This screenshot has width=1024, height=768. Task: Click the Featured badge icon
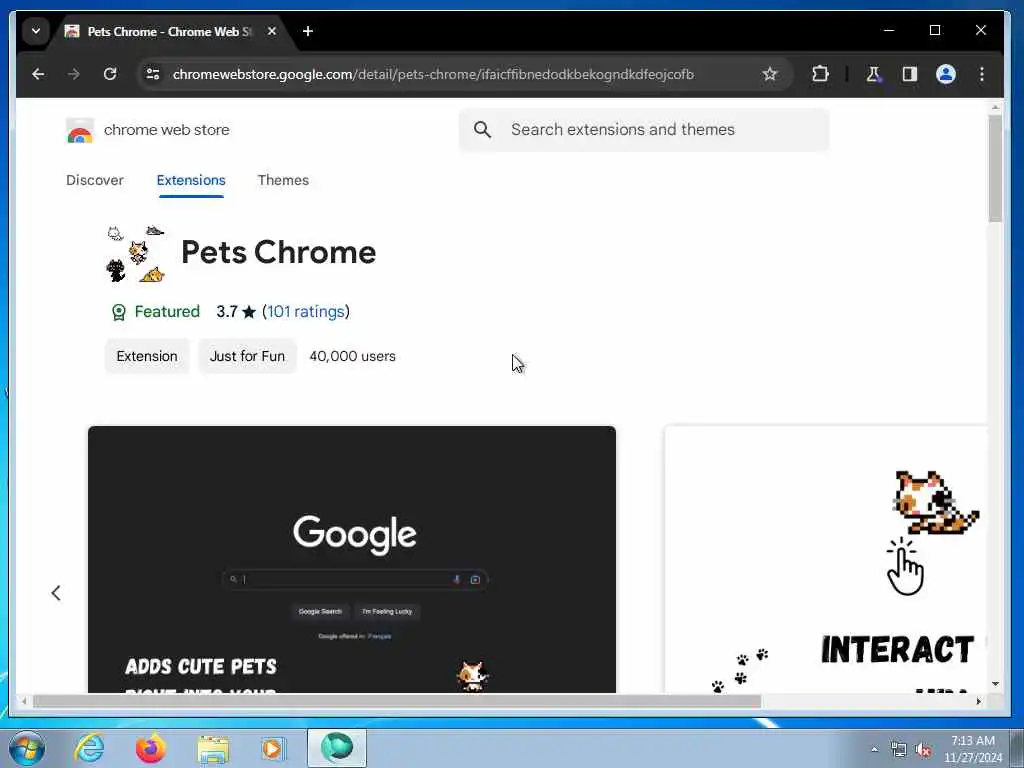point(118,312)
